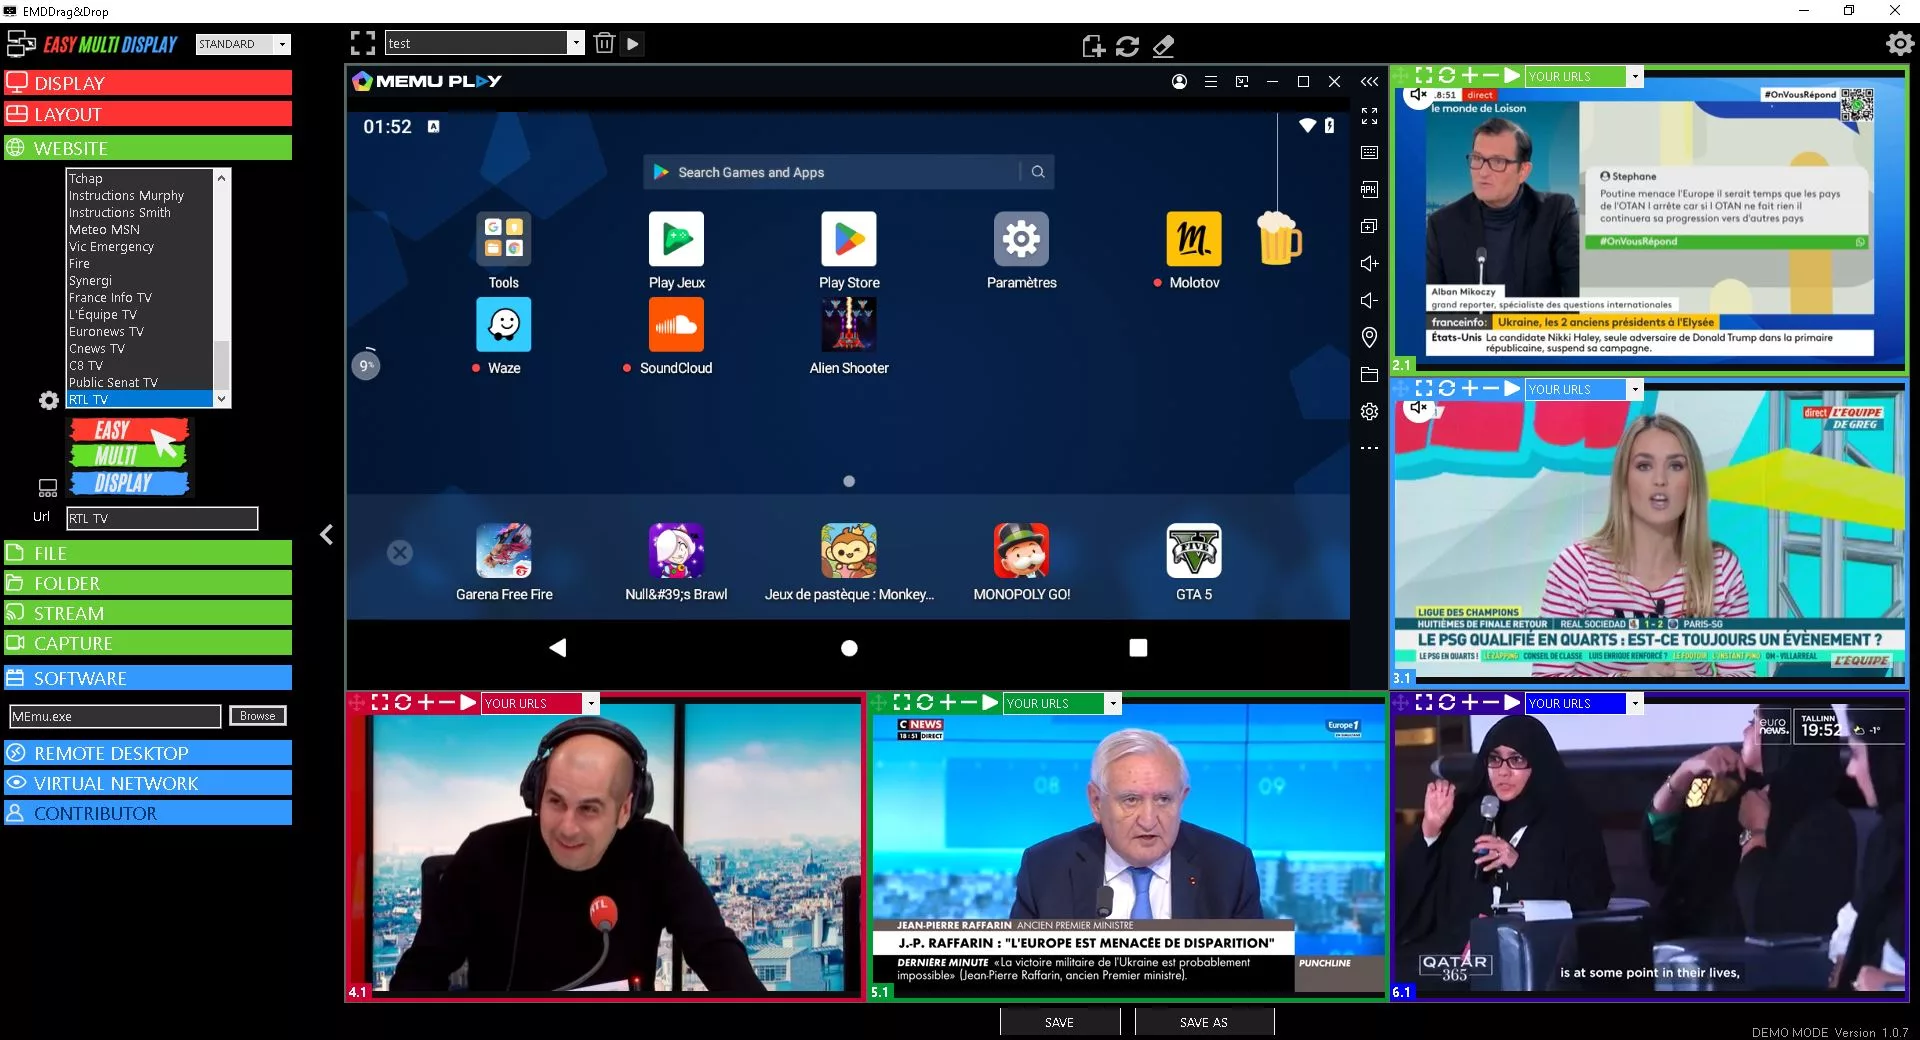Click the fullscreen brackets icon left of test
The height and width of the screenshot is (1040, 1920).
[363, 43]
